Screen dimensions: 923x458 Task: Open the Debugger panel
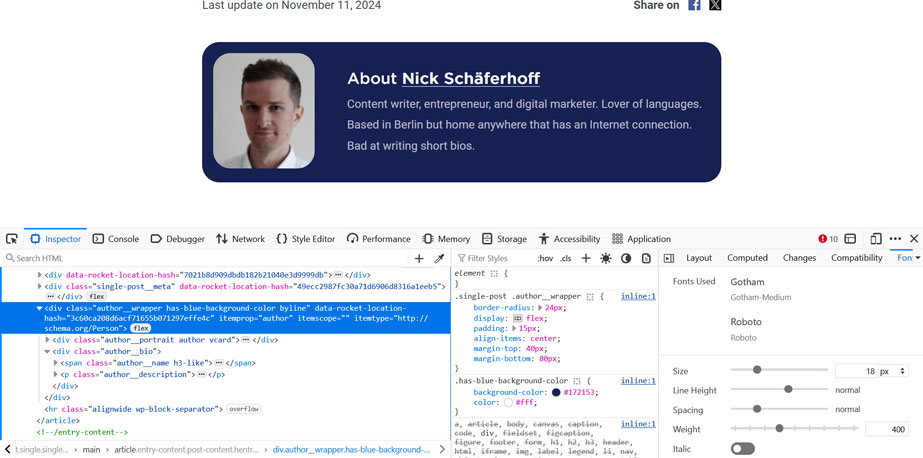point(178,239)
